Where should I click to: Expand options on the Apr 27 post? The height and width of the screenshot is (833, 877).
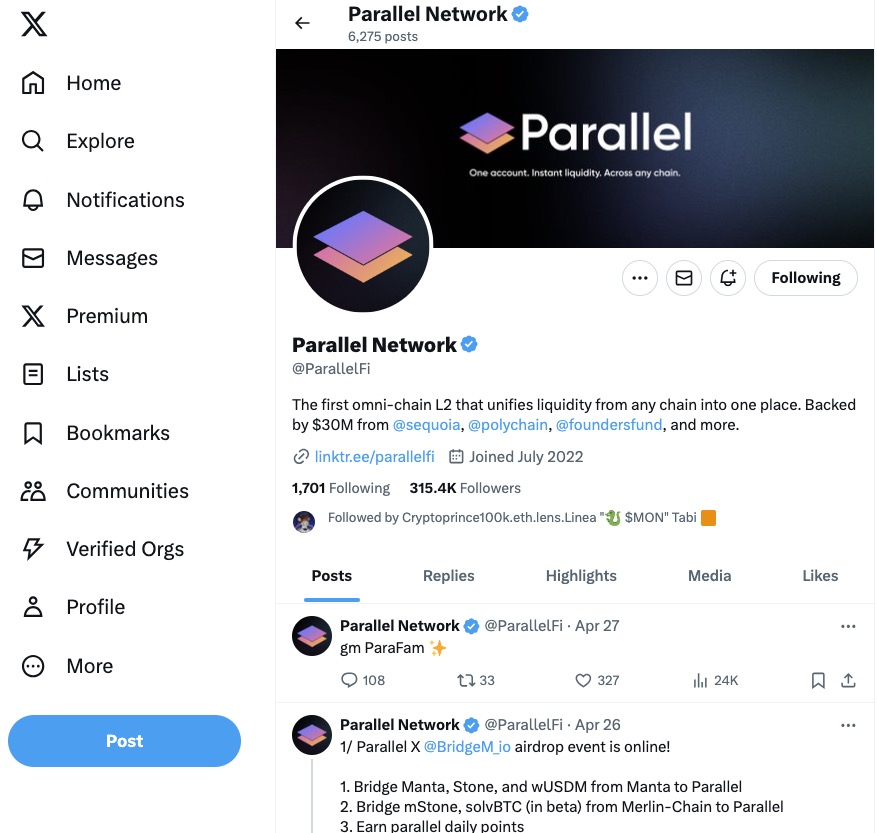(848, 626)
